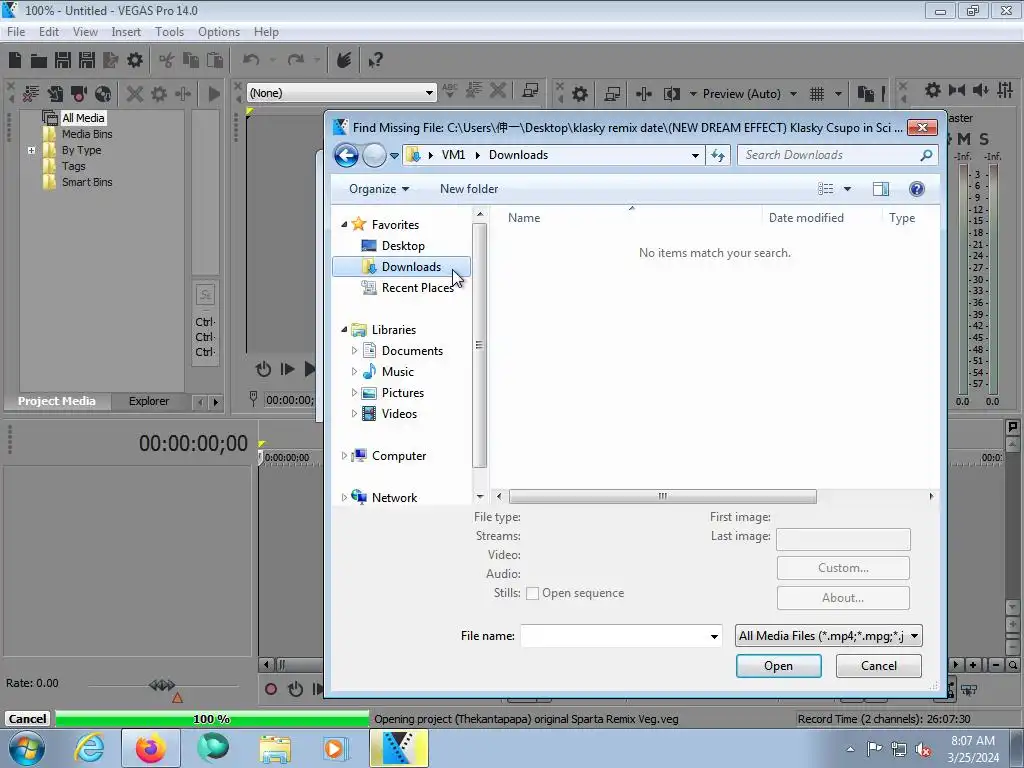
Task: Click the Open folder icon in VEGAS toolbar
Action: (39, 60)
